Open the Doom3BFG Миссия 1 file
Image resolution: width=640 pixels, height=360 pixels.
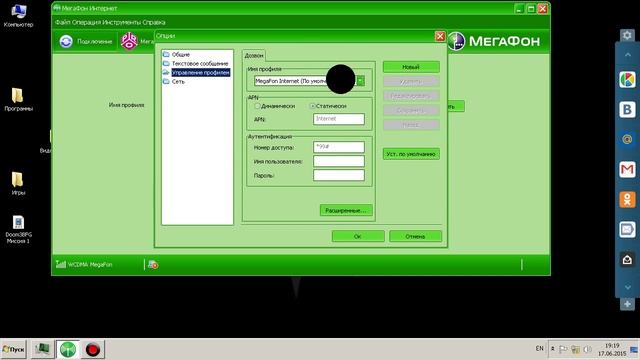point(18,229)
